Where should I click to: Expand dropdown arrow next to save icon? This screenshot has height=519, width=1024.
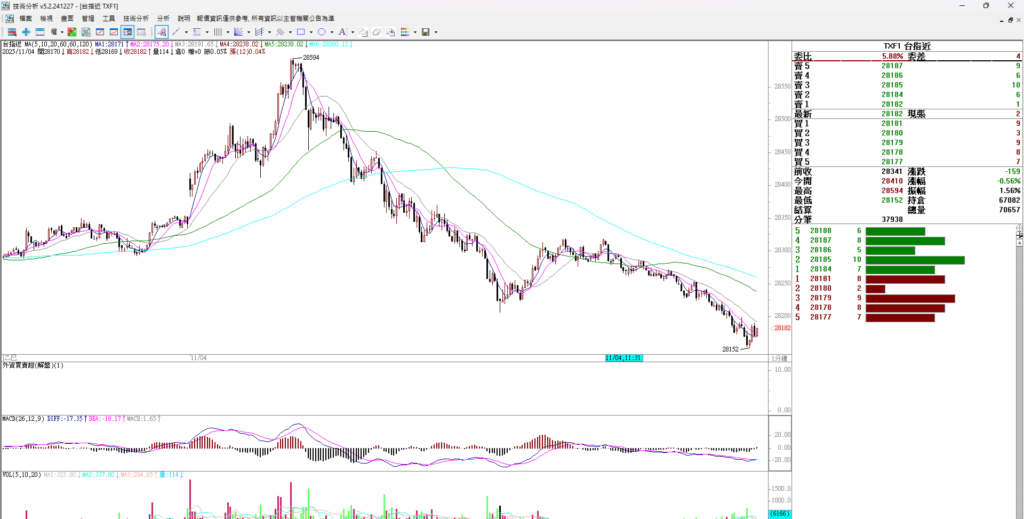436,32
